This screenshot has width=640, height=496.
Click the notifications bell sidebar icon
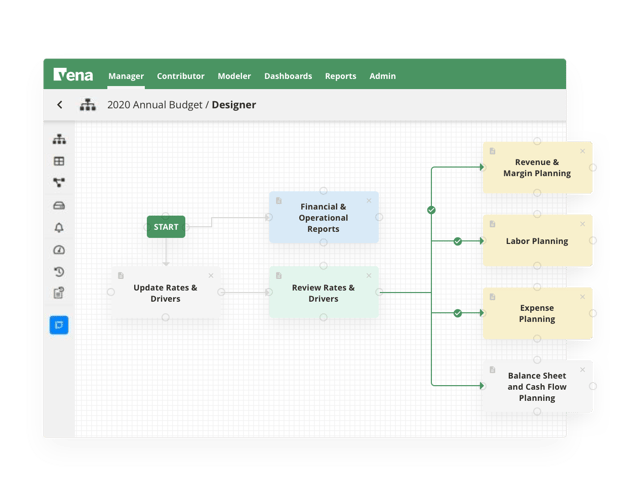click(59, 227)
